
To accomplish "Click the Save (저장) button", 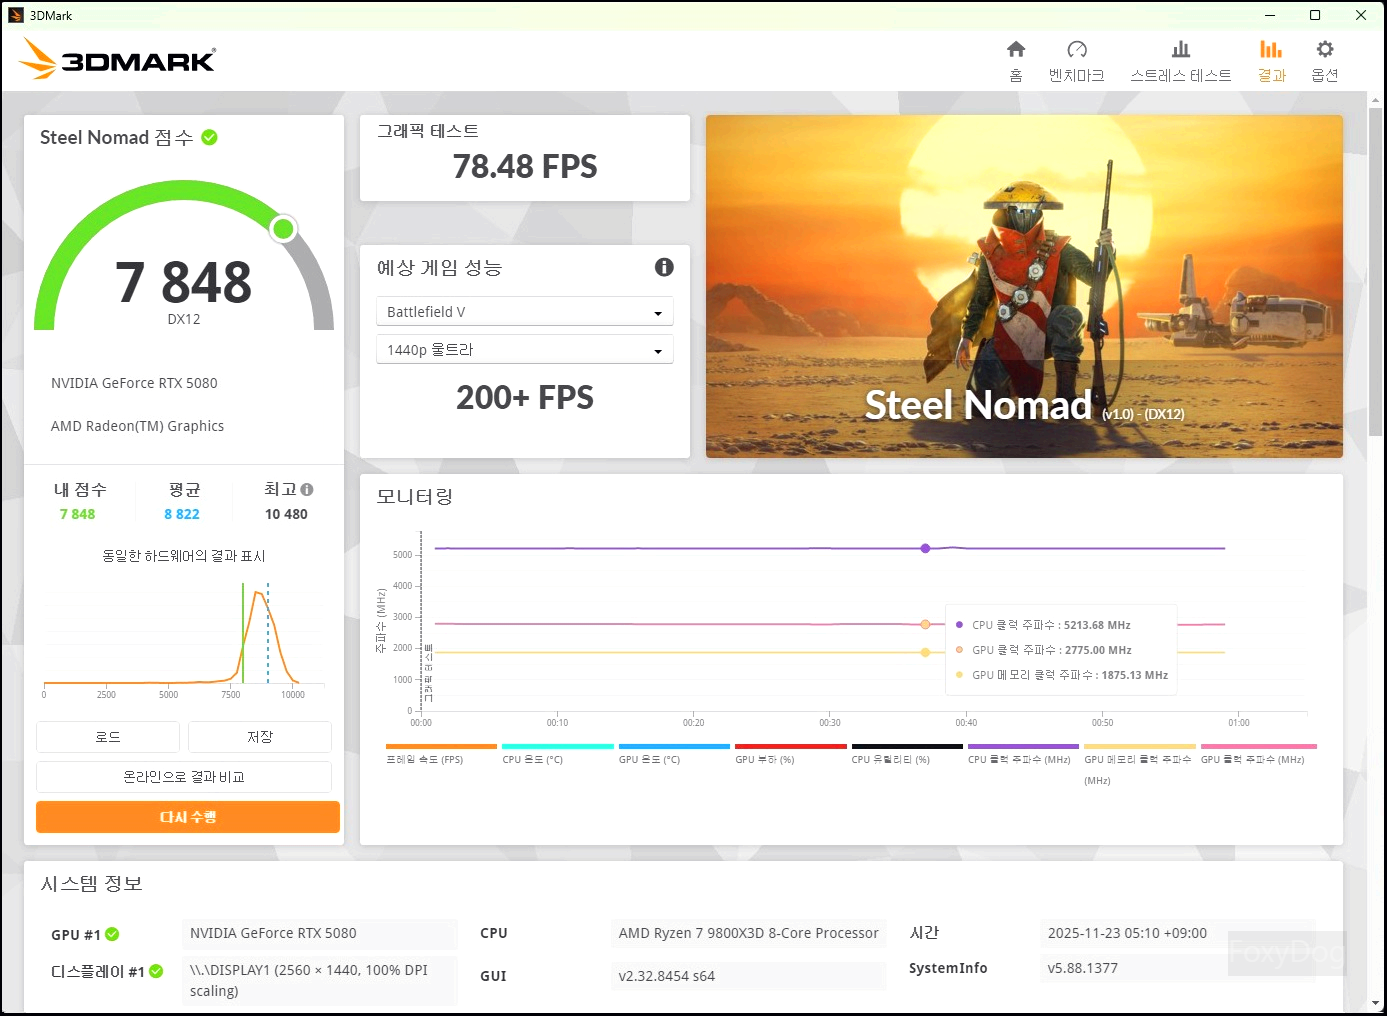I will pos(260,737).
